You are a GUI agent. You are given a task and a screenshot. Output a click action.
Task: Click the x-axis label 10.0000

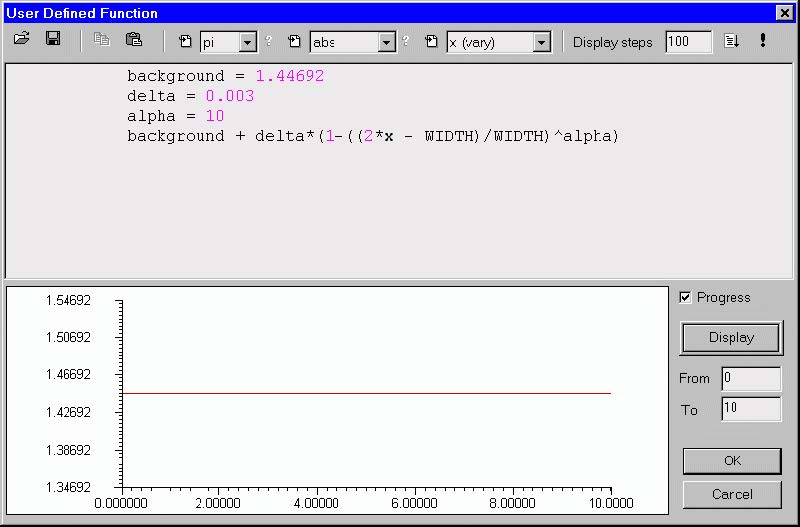pyautogui.click(x=611, y=503)
